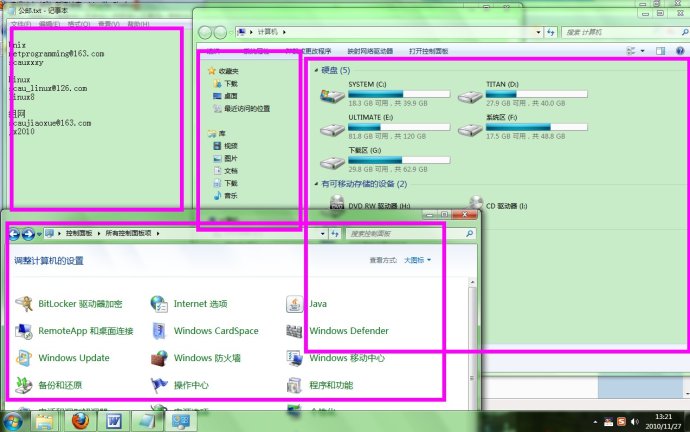Open Word from the taskbar
Image resolution: width=690 pixels, height=432 pixels.
pos(114,421)
